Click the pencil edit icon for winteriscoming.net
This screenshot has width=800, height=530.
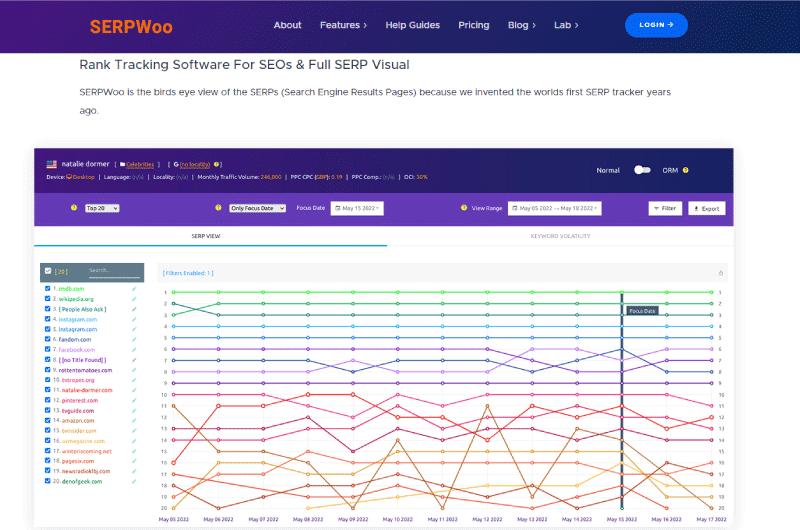tap(134, 451)
